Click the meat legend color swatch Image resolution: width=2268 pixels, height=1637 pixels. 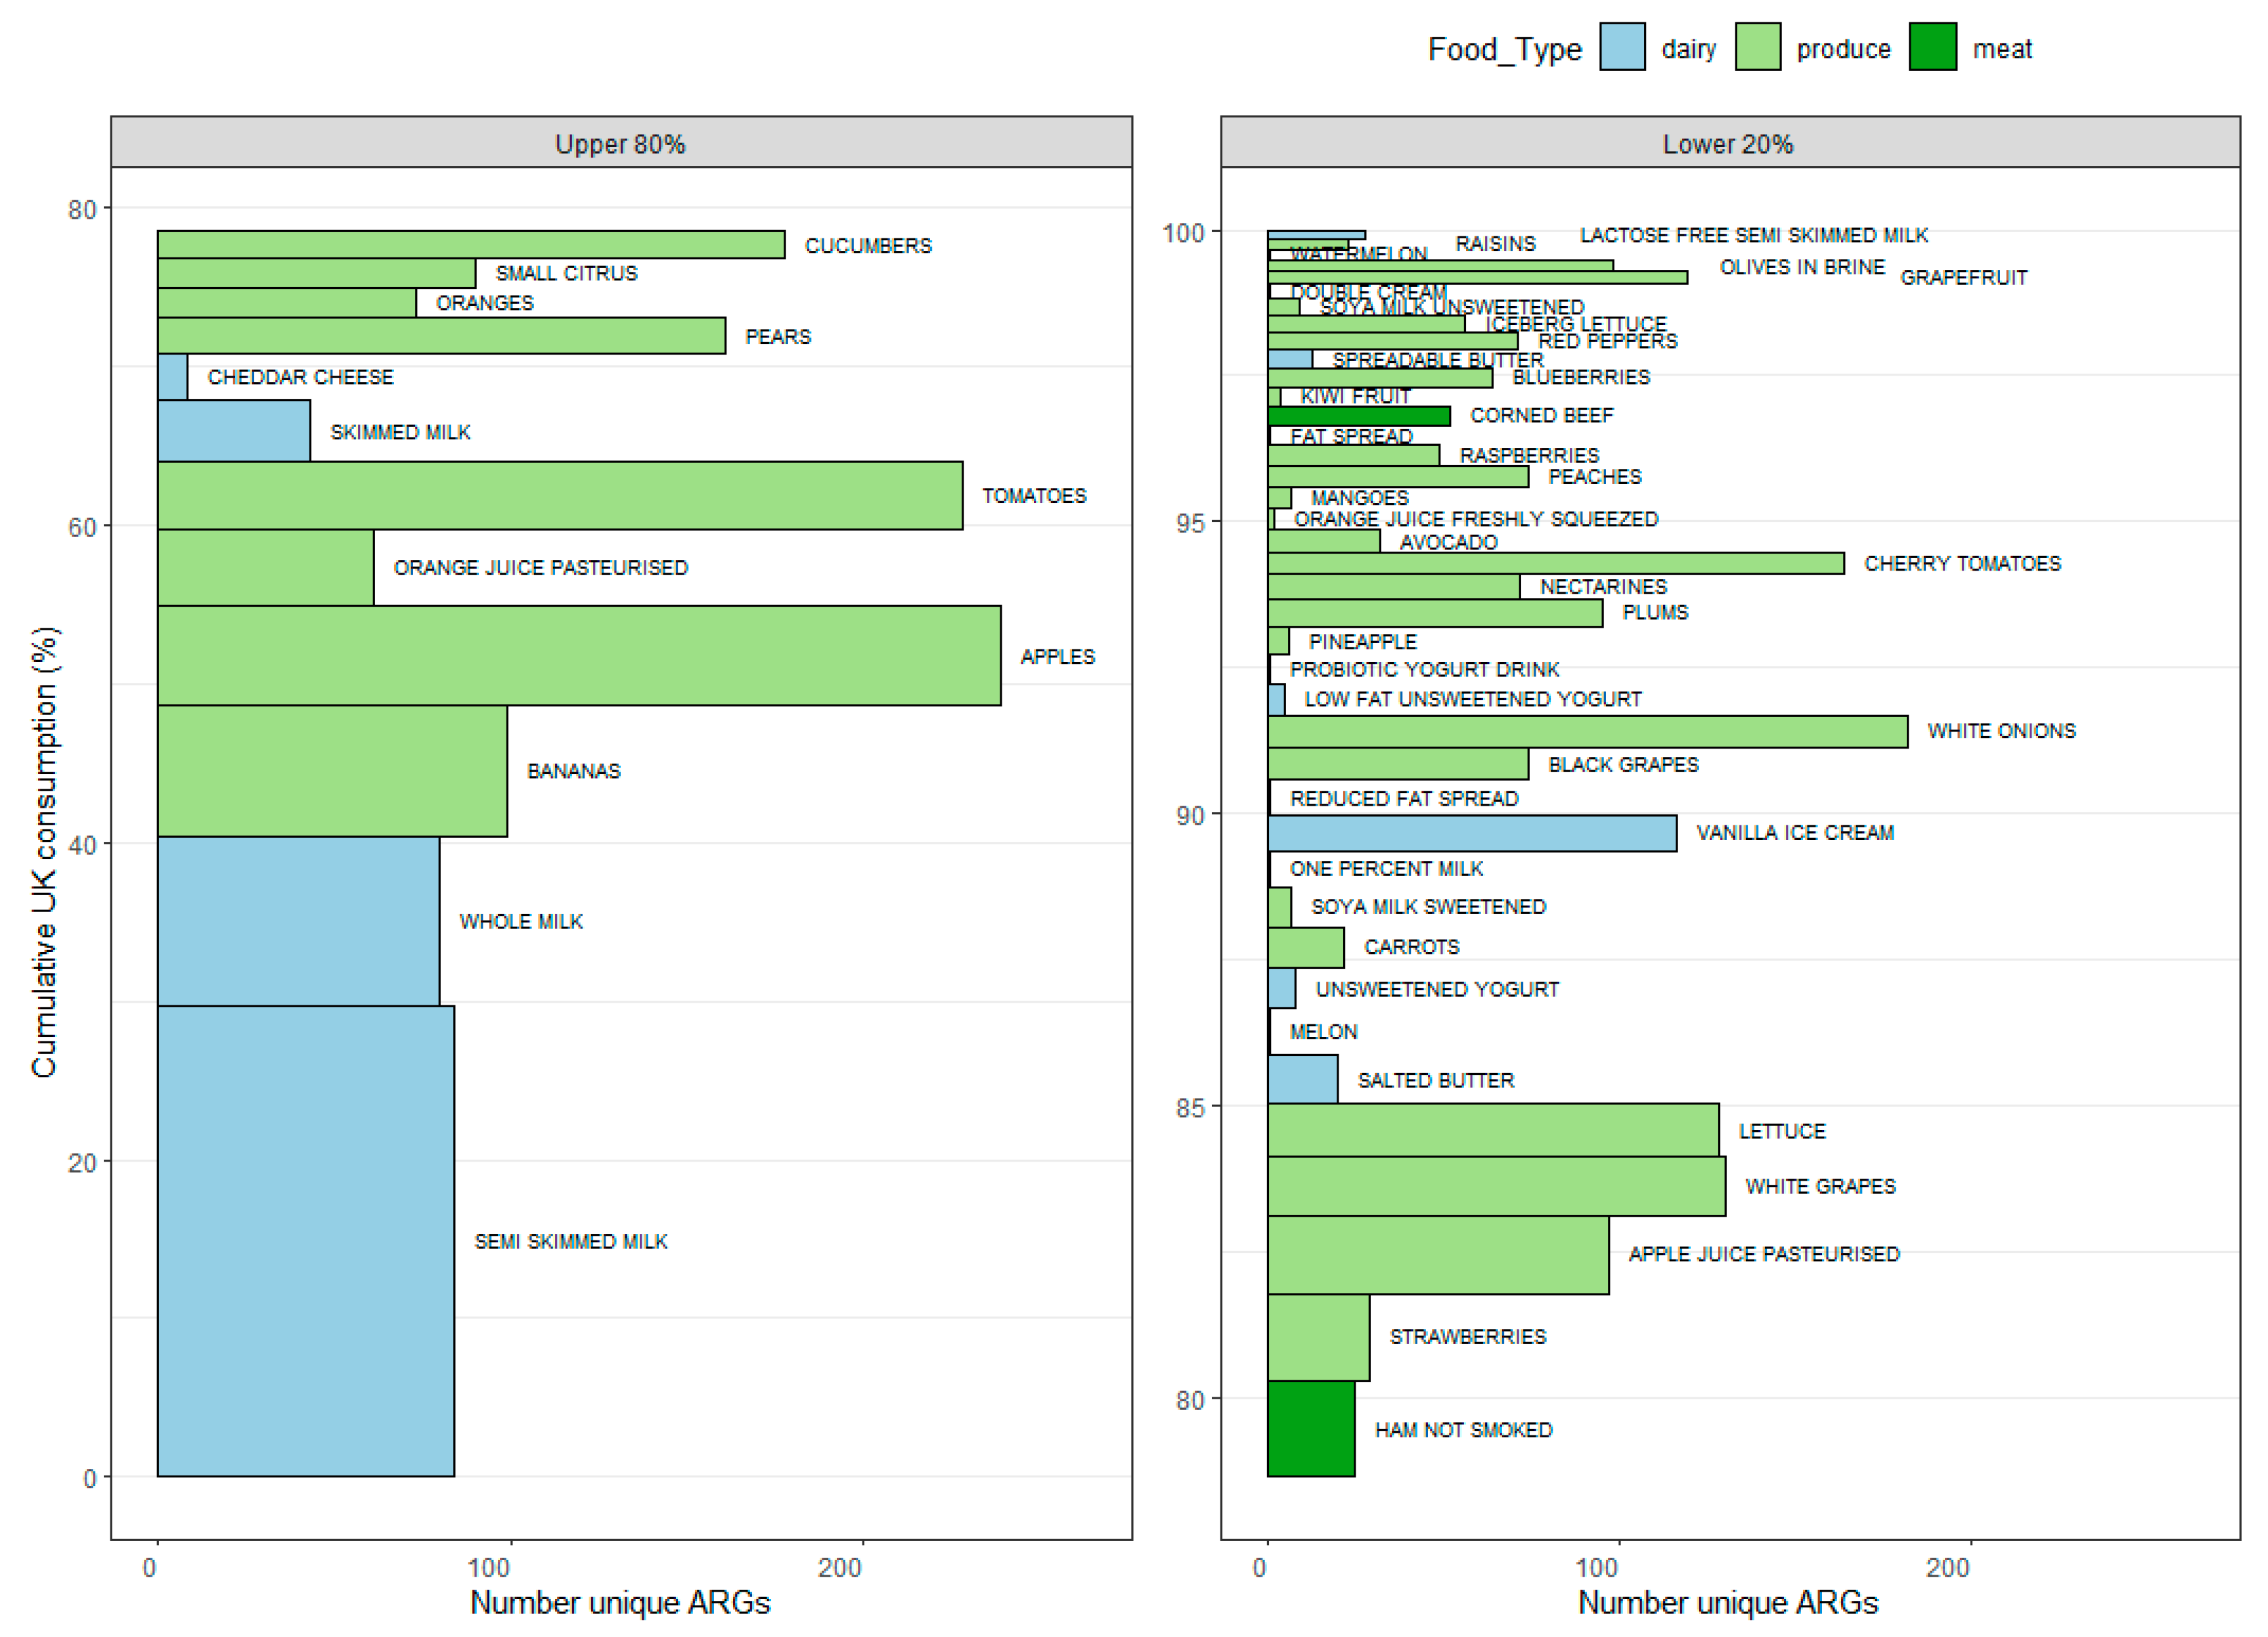click(x=1933, y=47)
